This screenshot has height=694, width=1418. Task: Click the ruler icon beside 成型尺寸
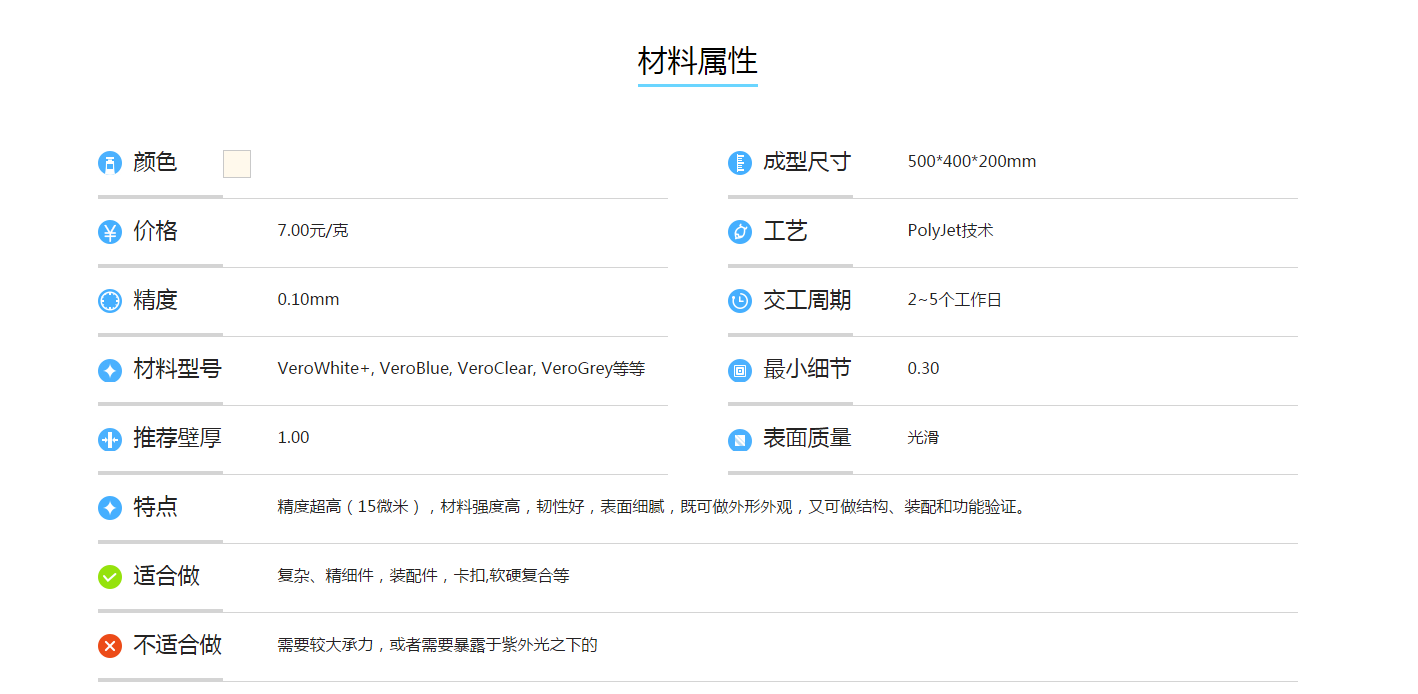coord(740,163)
